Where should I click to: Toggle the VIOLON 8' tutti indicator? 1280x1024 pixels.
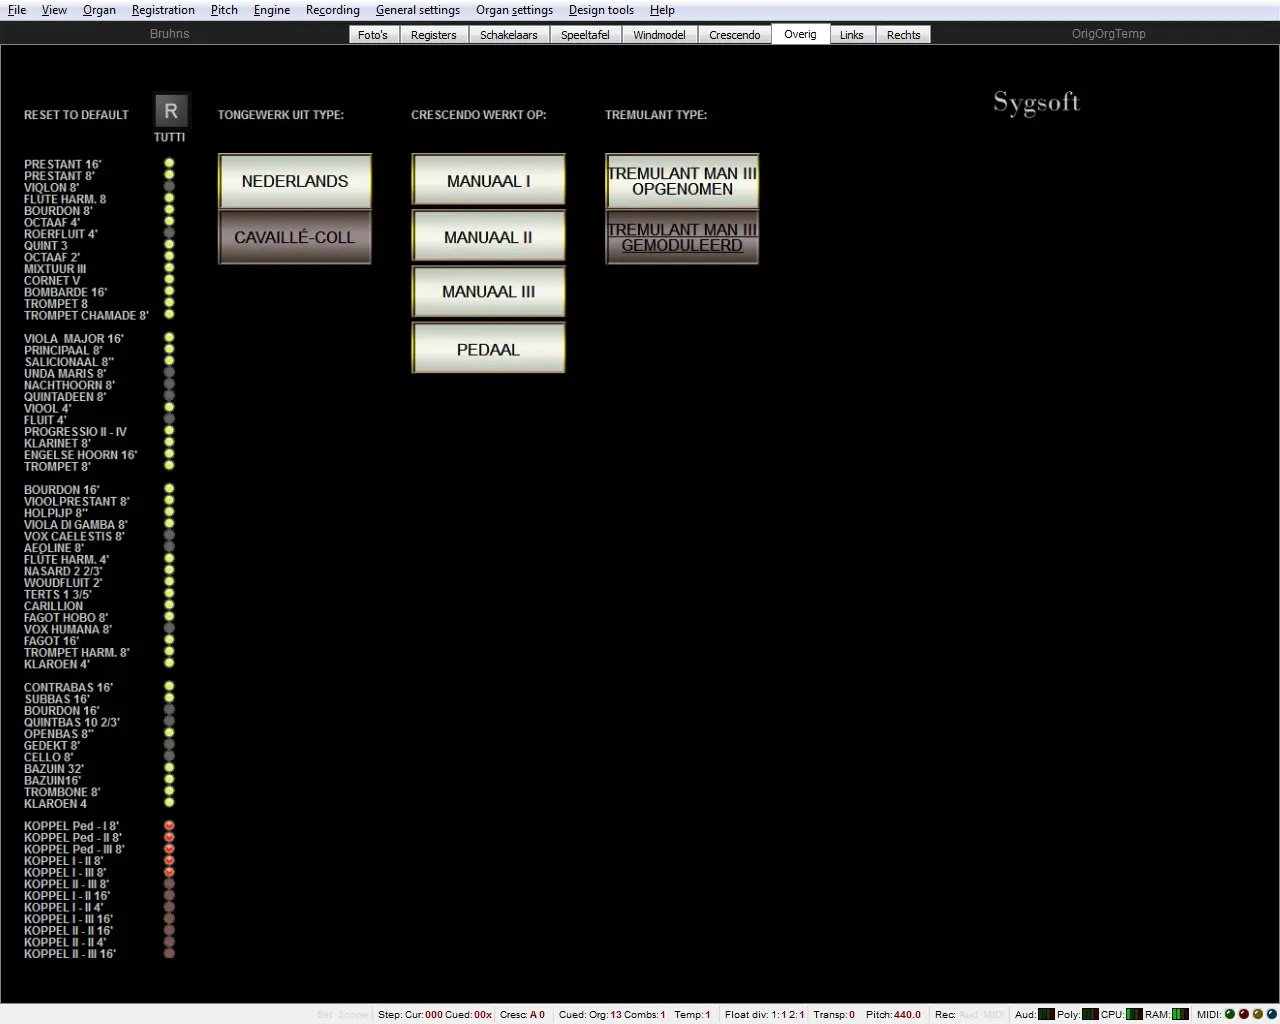click(x=169, y=187)
